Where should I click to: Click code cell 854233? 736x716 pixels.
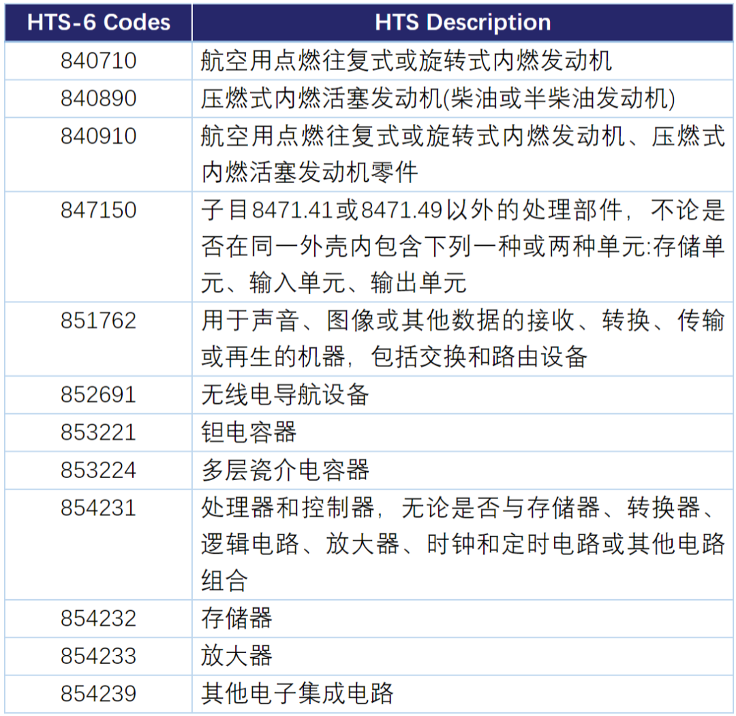[99, 656]
